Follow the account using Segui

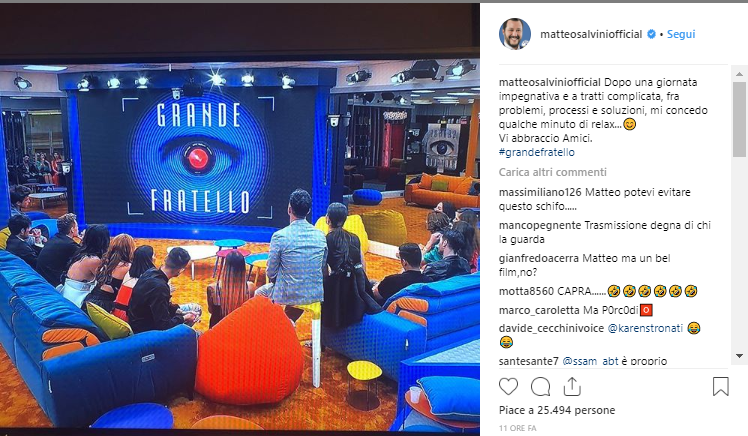(x=681, y=34)
